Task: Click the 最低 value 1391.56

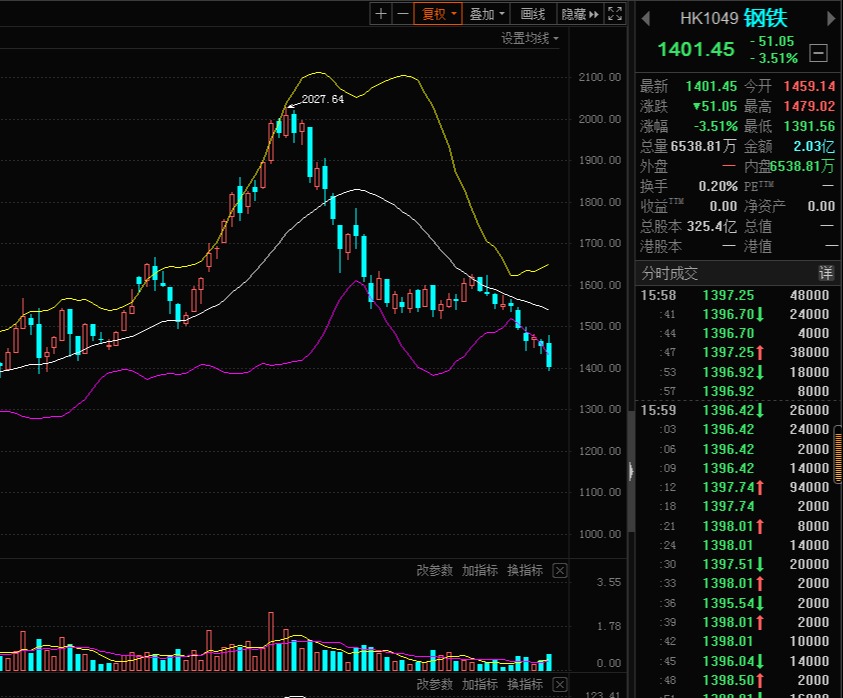Action: pyautogui.click(x=809, y=126)
